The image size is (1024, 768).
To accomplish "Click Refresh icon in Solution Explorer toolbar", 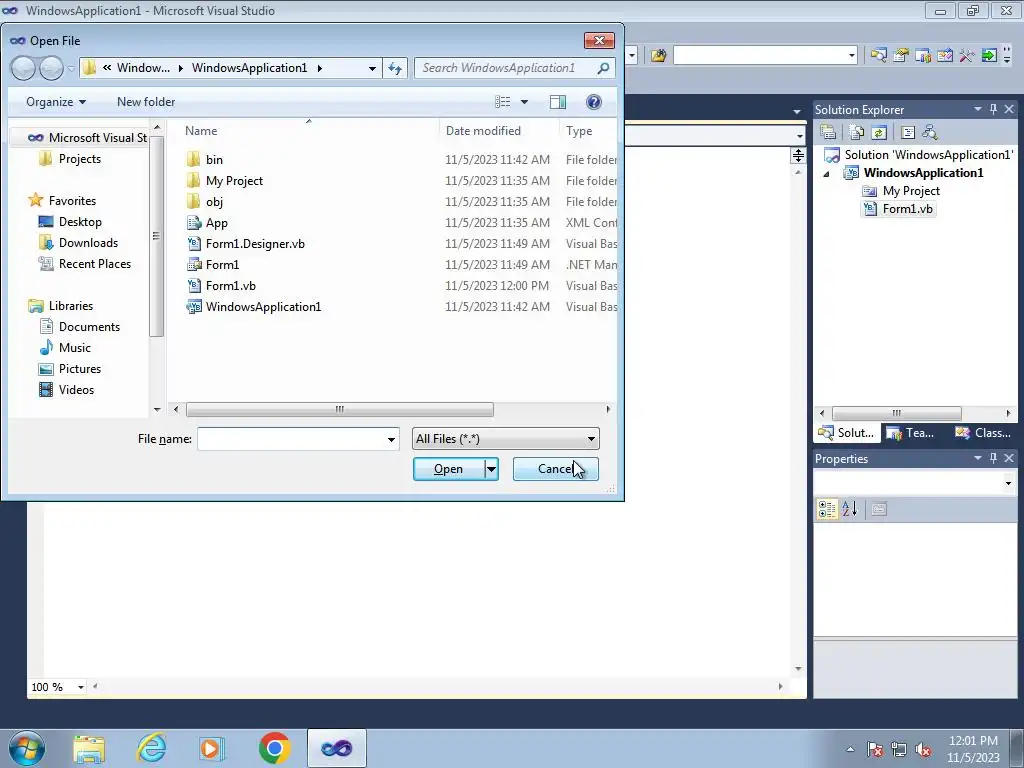I will [x=879, y=133].
